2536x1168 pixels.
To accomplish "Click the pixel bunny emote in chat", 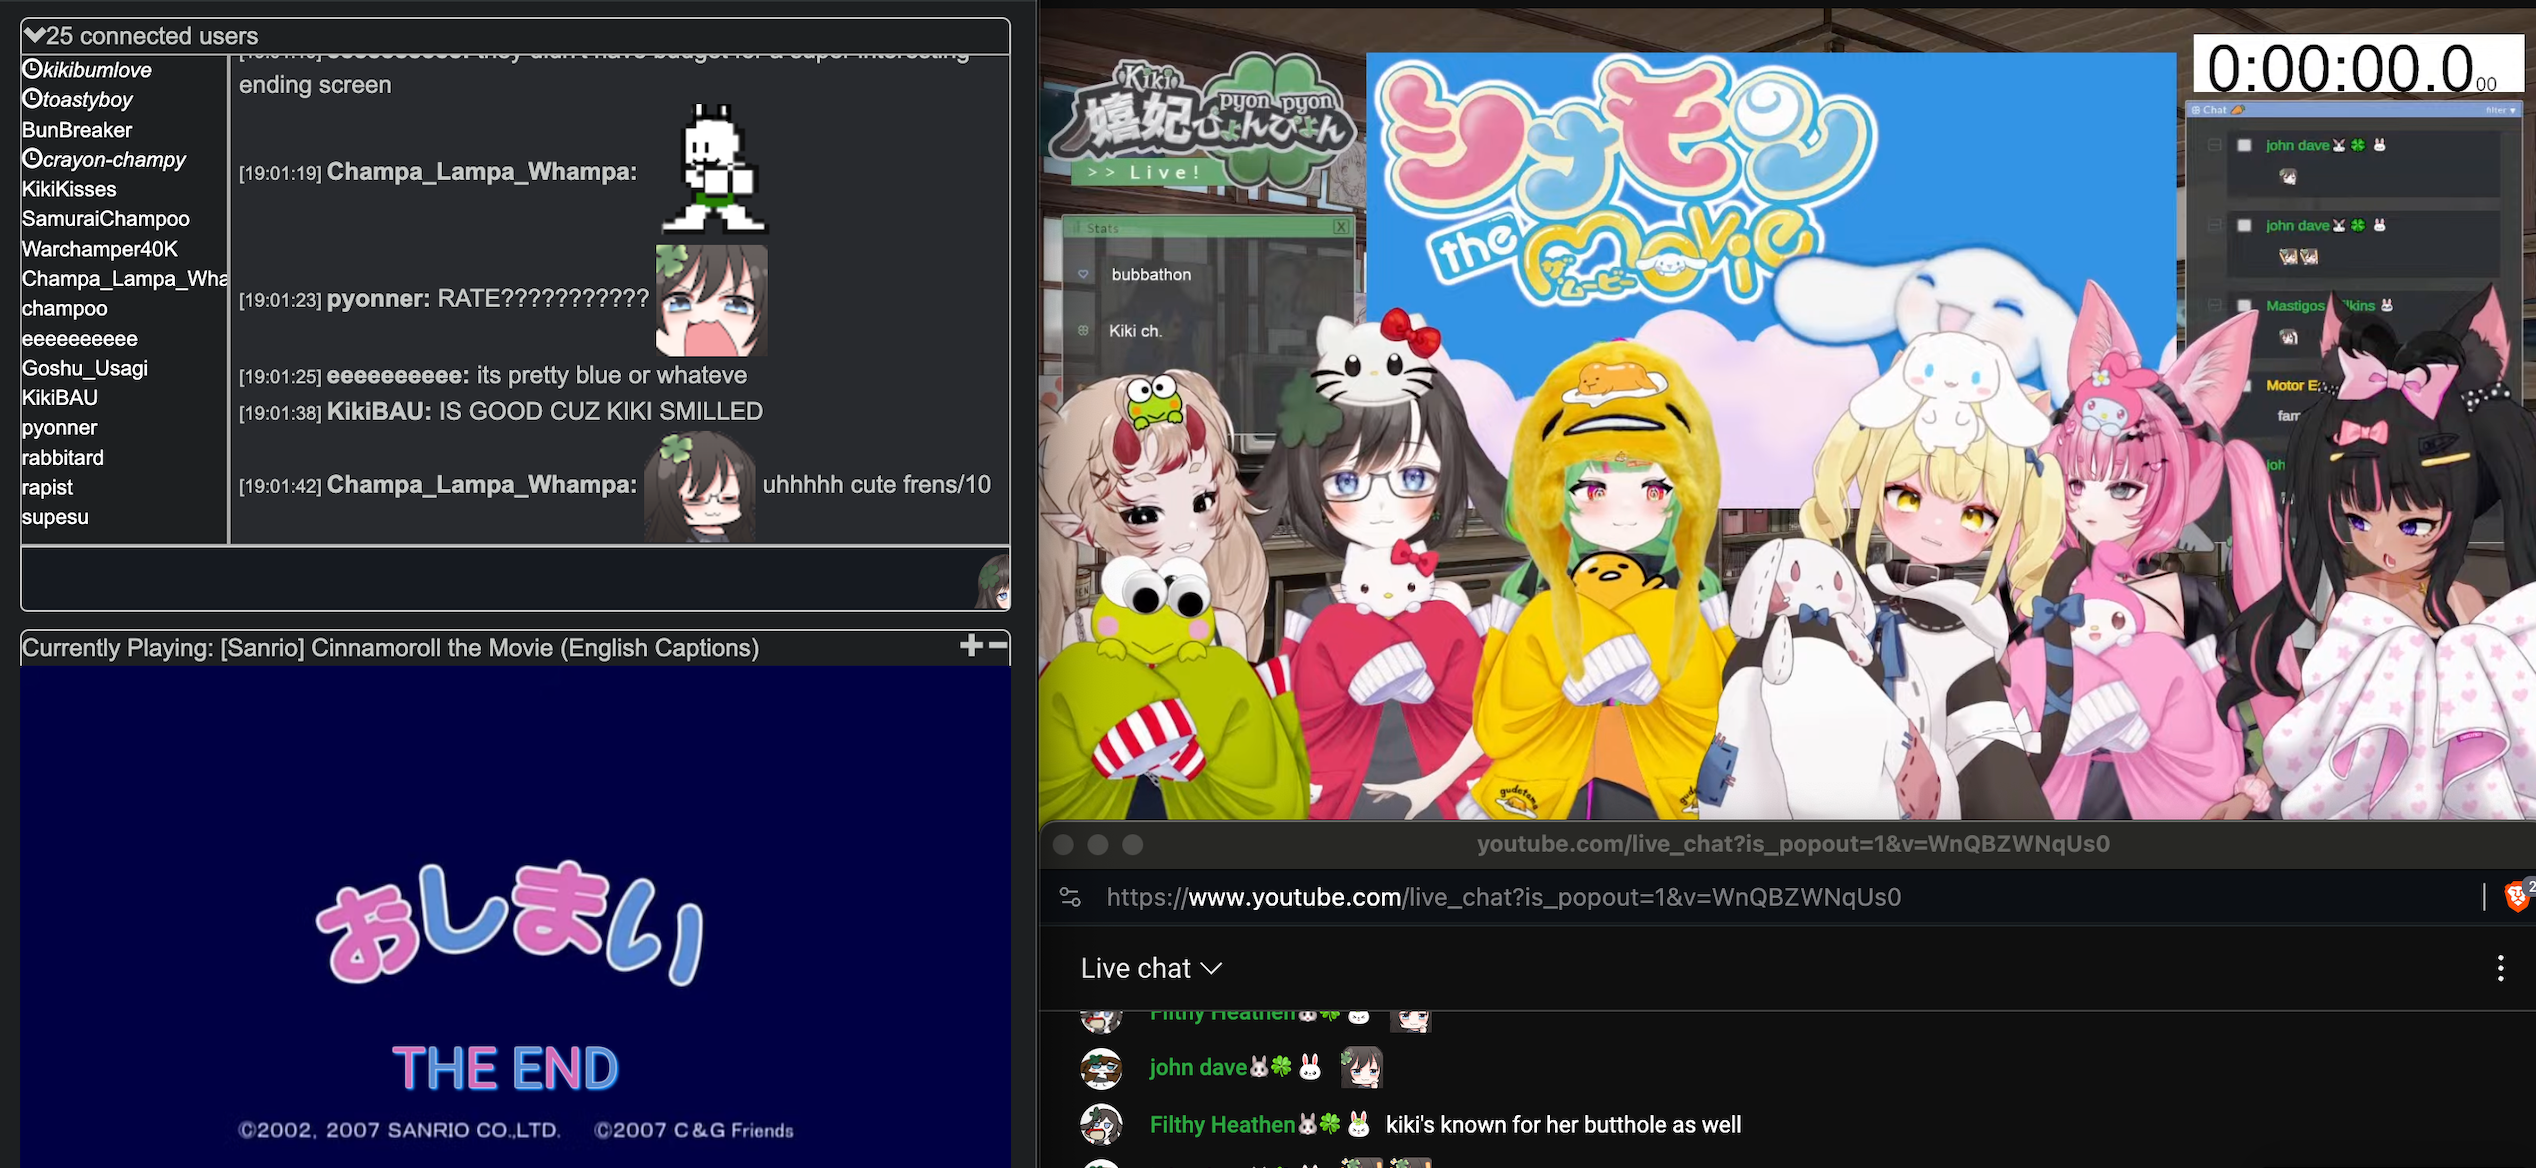I will coord(713,167).
